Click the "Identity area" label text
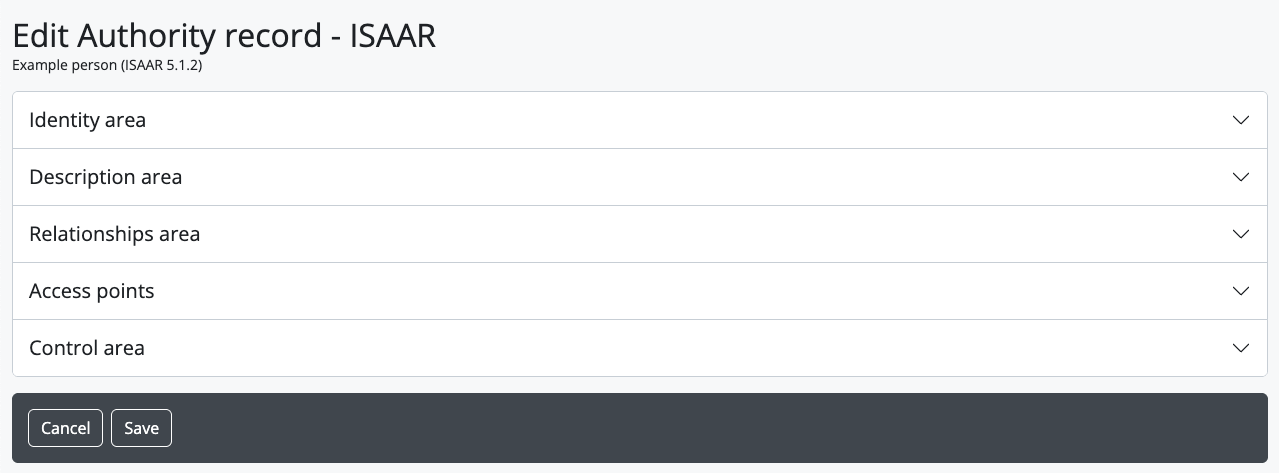Screen dimensions: 1279x473 click(x=87, y=120)
